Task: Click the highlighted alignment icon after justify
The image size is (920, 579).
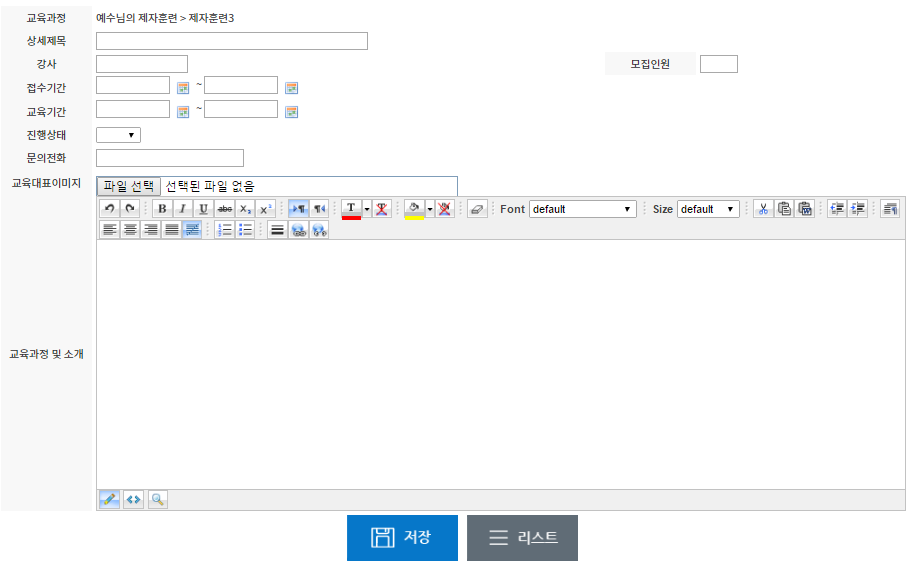Action: click(192, 229)
